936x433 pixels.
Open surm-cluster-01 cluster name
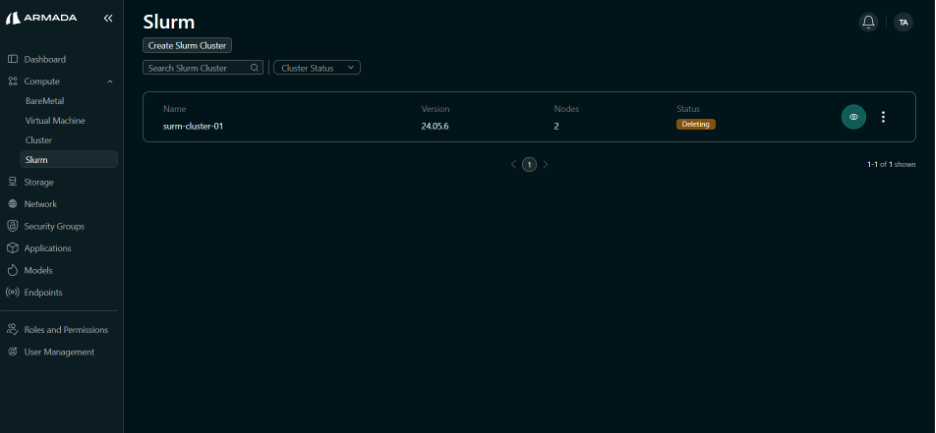point(192,126)
